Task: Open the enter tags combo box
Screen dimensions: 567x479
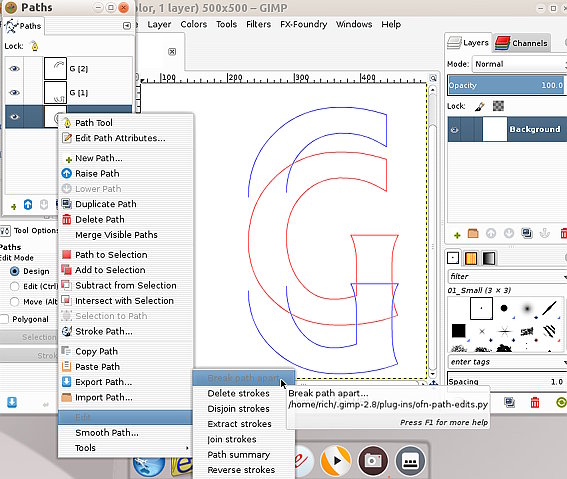Action: [x=507, y=362]
